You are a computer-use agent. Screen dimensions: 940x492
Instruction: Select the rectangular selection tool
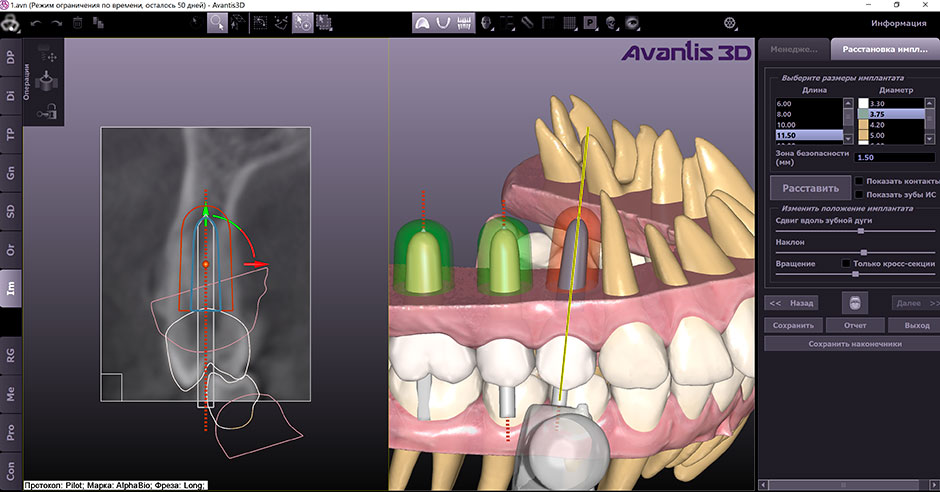[x=260, y=23]
